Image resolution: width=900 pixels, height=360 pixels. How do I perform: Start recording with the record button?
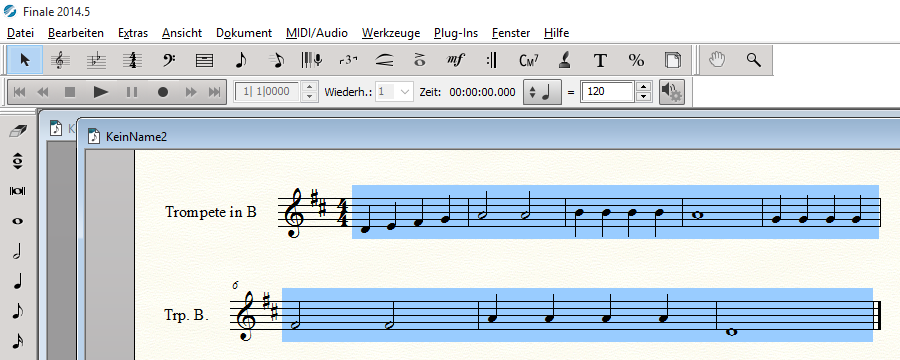click(163, 92)
